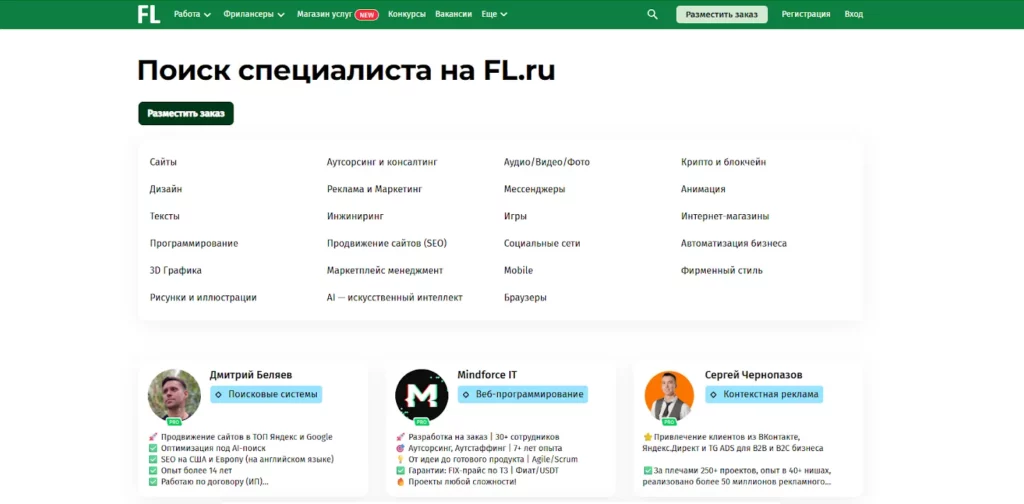
Task: Click text 'От идеи до готового продукта'
Action: [466, 460]
